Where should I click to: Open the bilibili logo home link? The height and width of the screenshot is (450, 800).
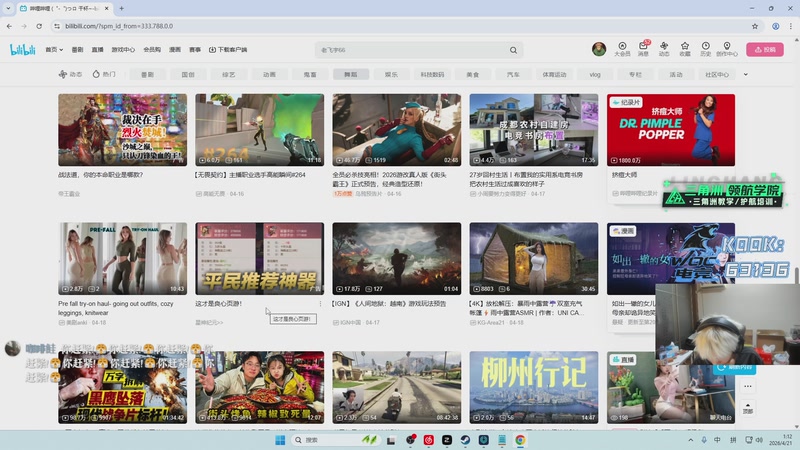point(23,49)
